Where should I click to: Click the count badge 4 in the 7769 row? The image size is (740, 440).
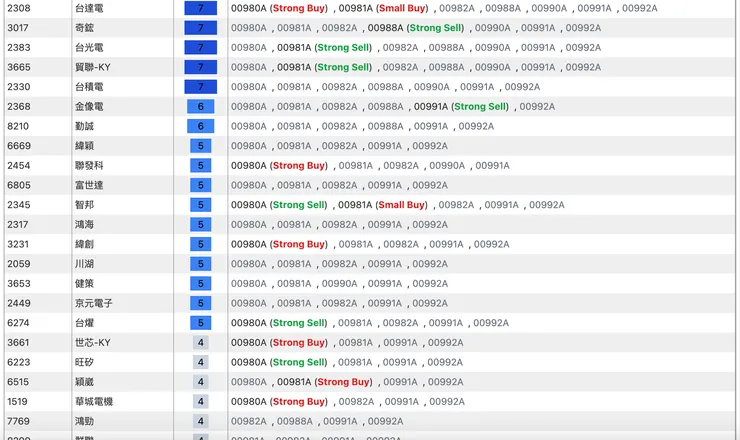click(x=201, y=421)
